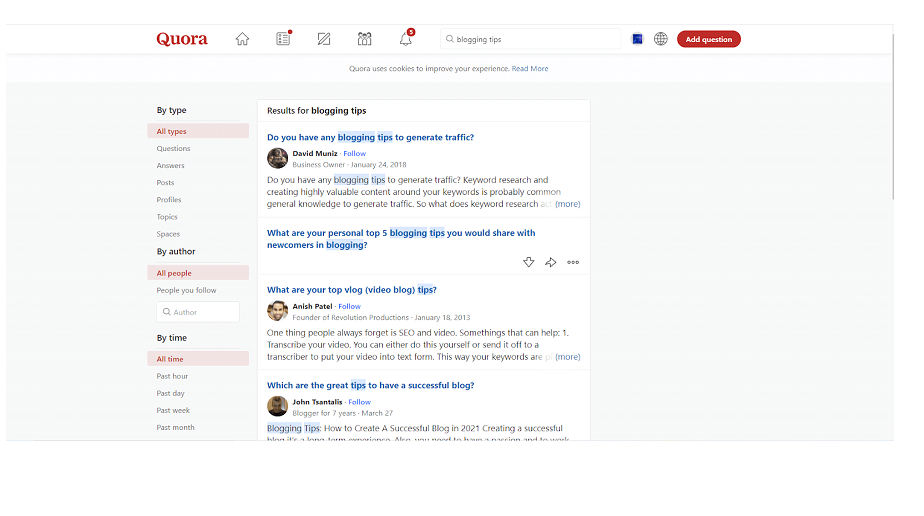Open the language globe icon
The width and height of the screenshot is (924, 516).
click(661, 39)
